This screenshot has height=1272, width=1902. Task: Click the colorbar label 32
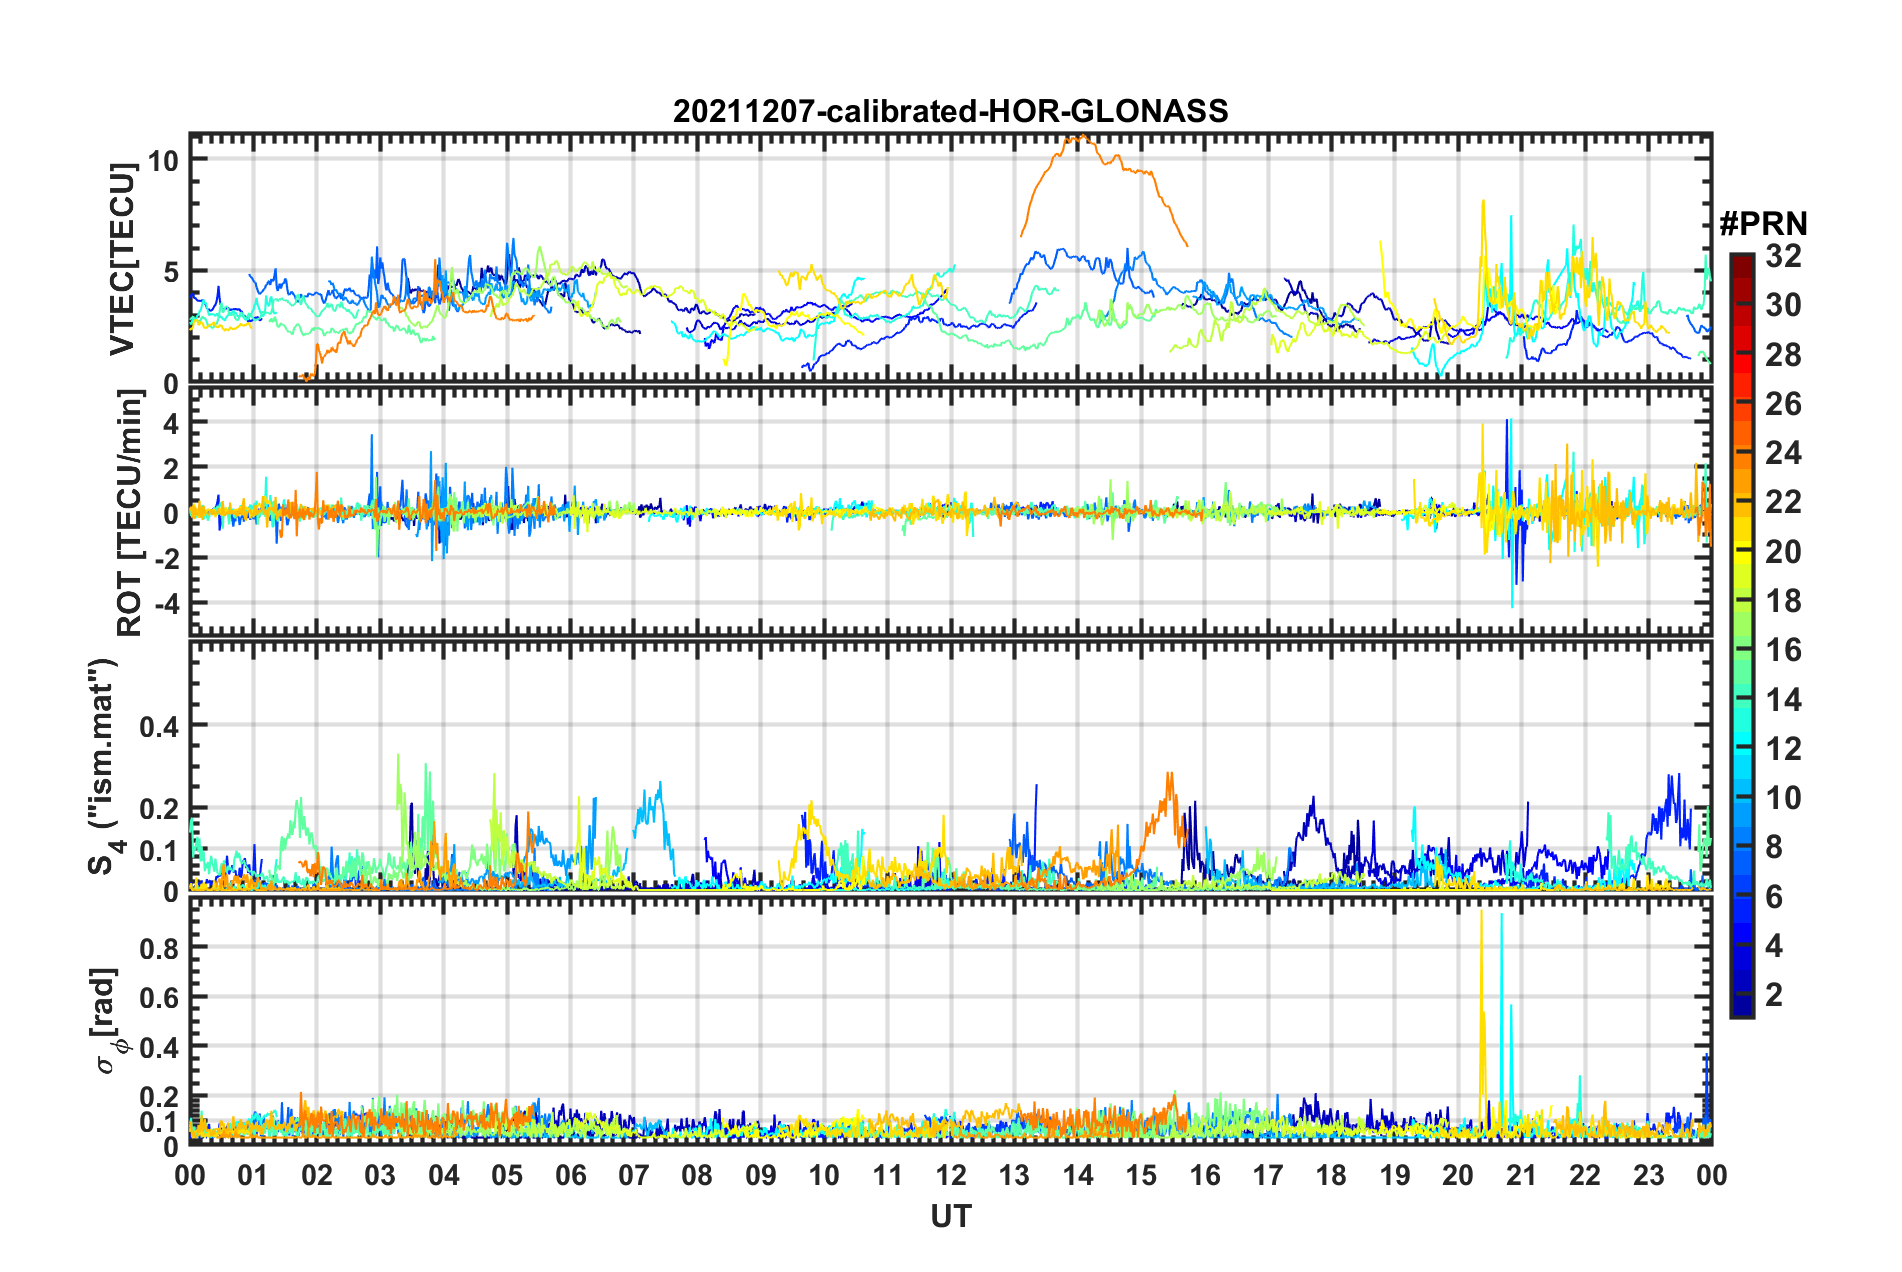(x=1783, y=256)
